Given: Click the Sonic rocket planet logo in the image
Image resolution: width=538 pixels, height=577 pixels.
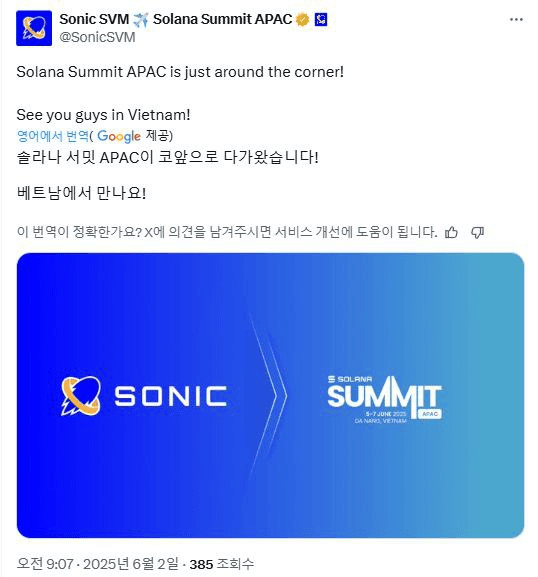Looking at the screenshot, I should 81,396.
